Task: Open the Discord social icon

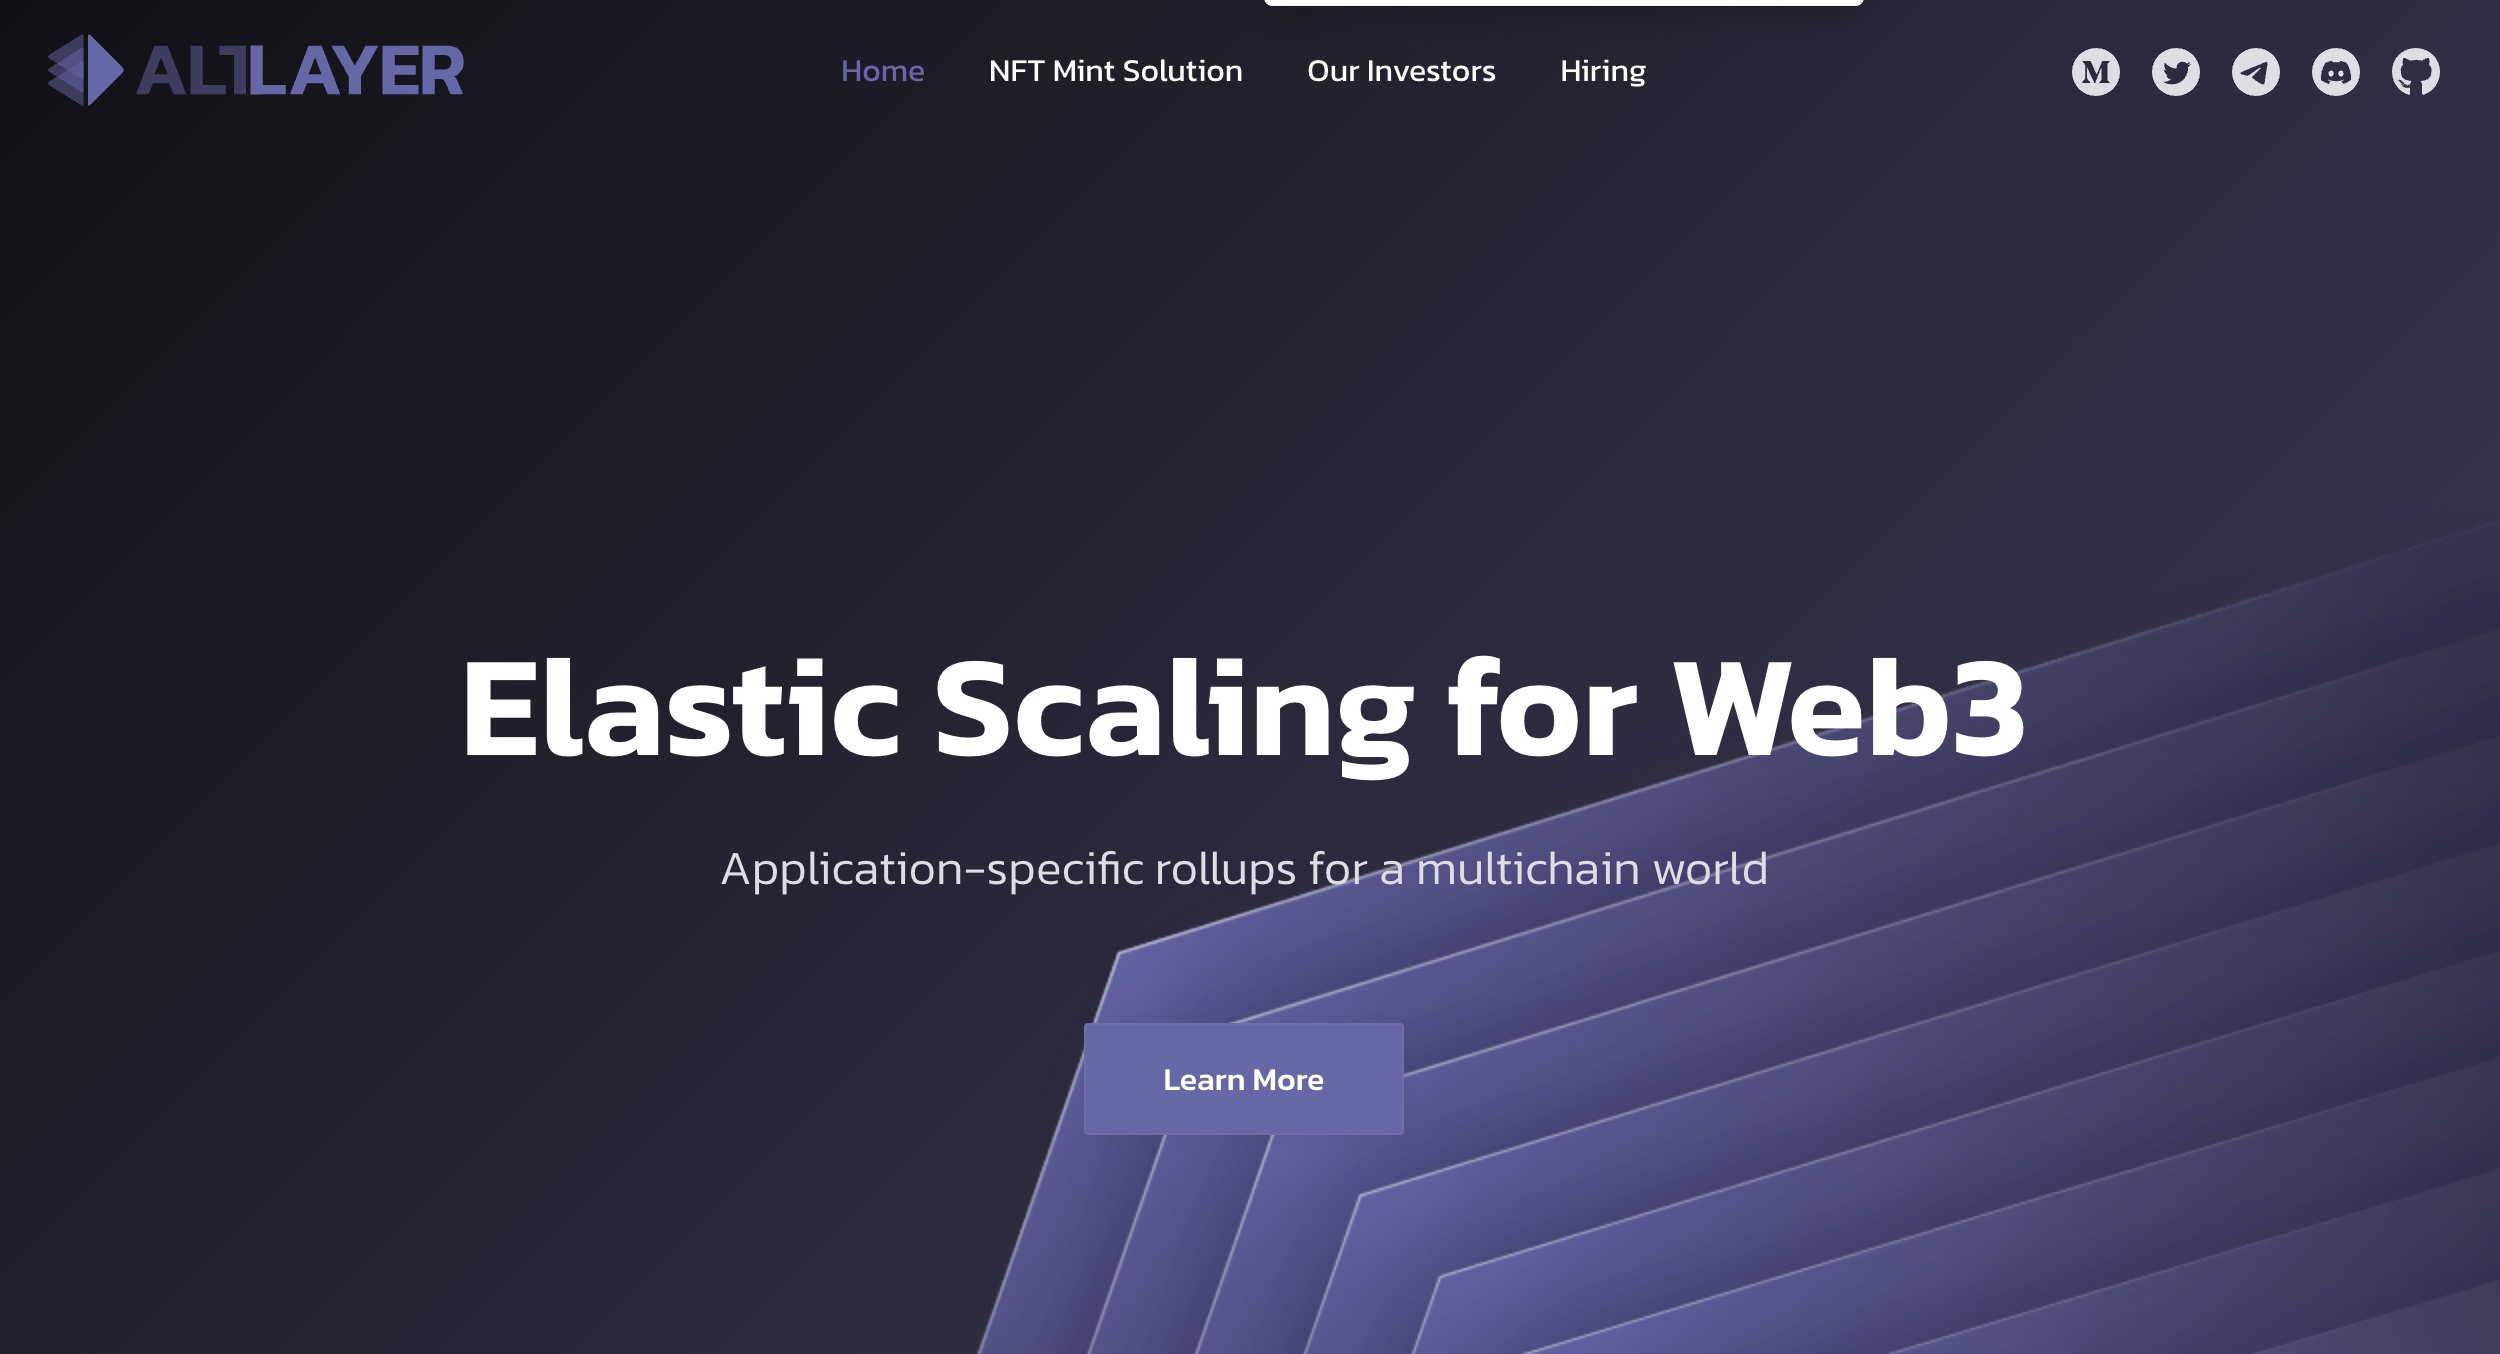Action: point(2335,70)
